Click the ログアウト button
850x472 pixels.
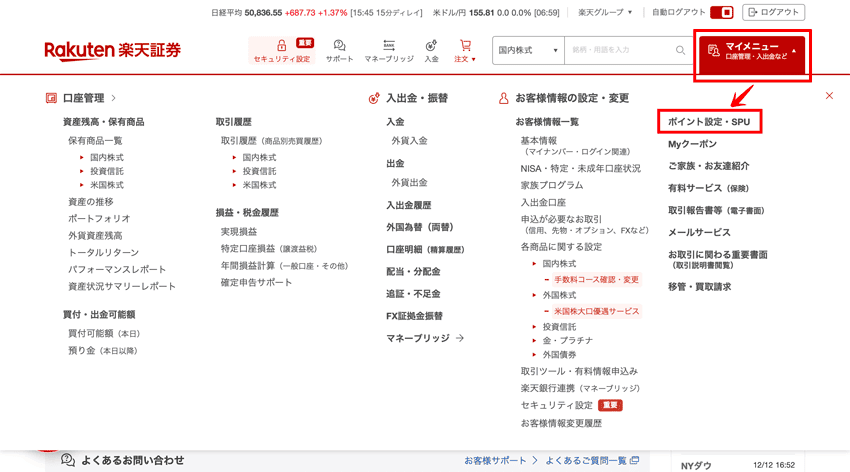click(773, 12)
